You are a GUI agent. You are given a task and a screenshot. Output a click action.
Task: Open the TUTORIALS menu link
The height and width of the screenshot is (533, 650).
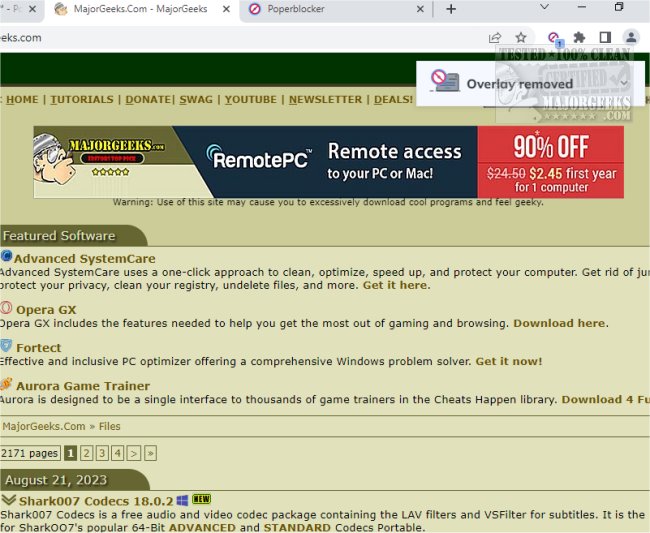(x=82, y=99)
